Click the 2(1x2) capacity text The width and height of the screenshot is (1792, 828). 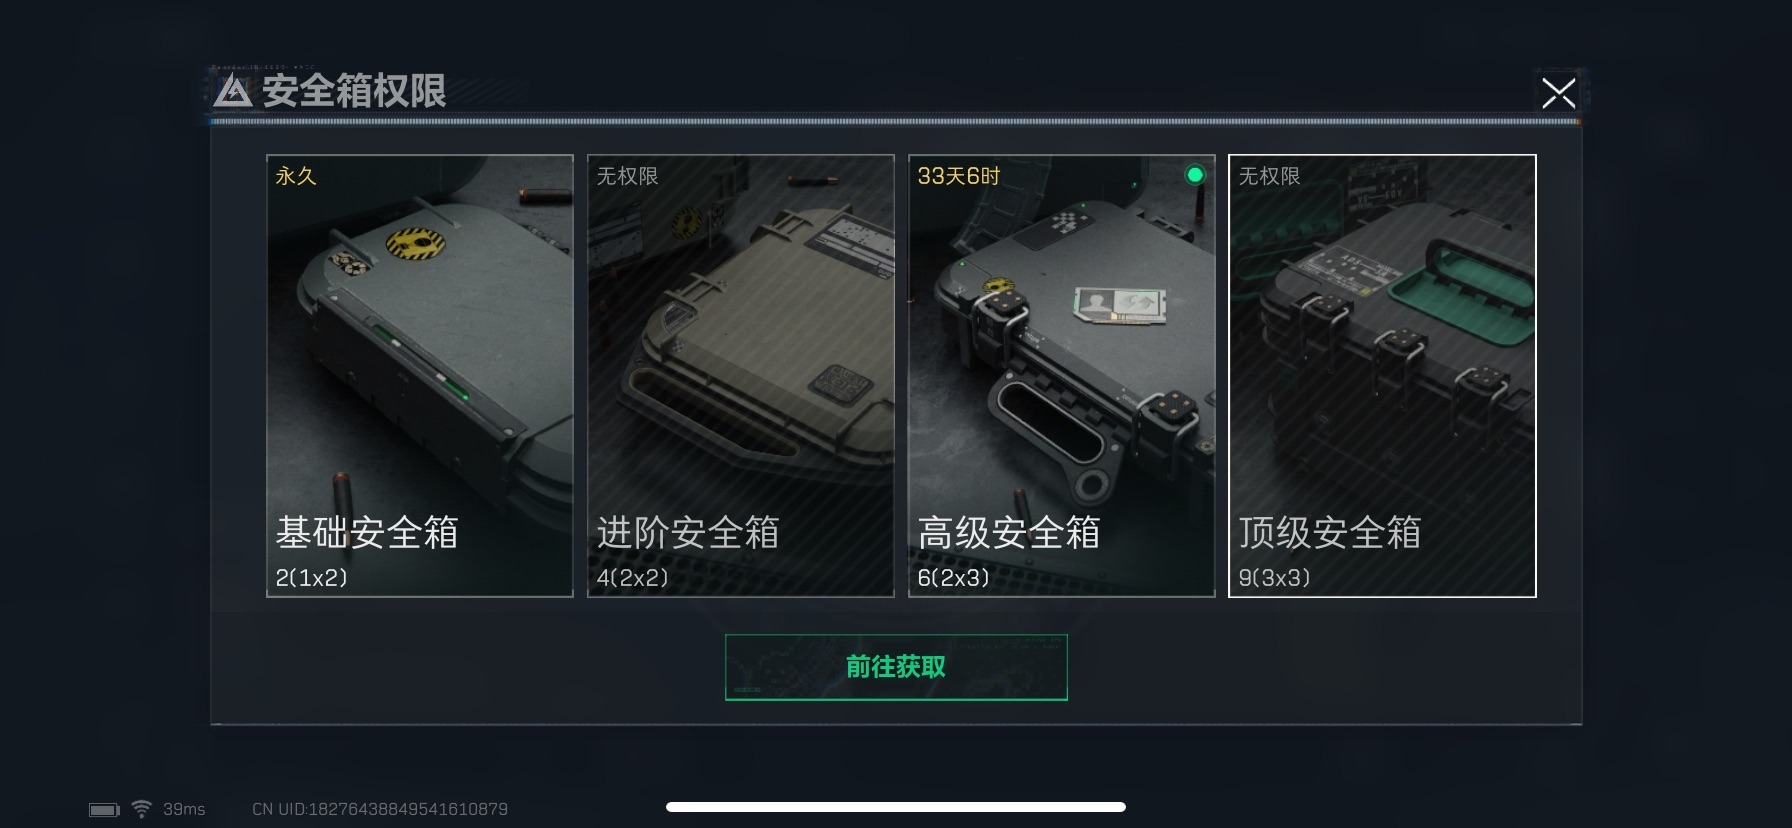point(311,578)
